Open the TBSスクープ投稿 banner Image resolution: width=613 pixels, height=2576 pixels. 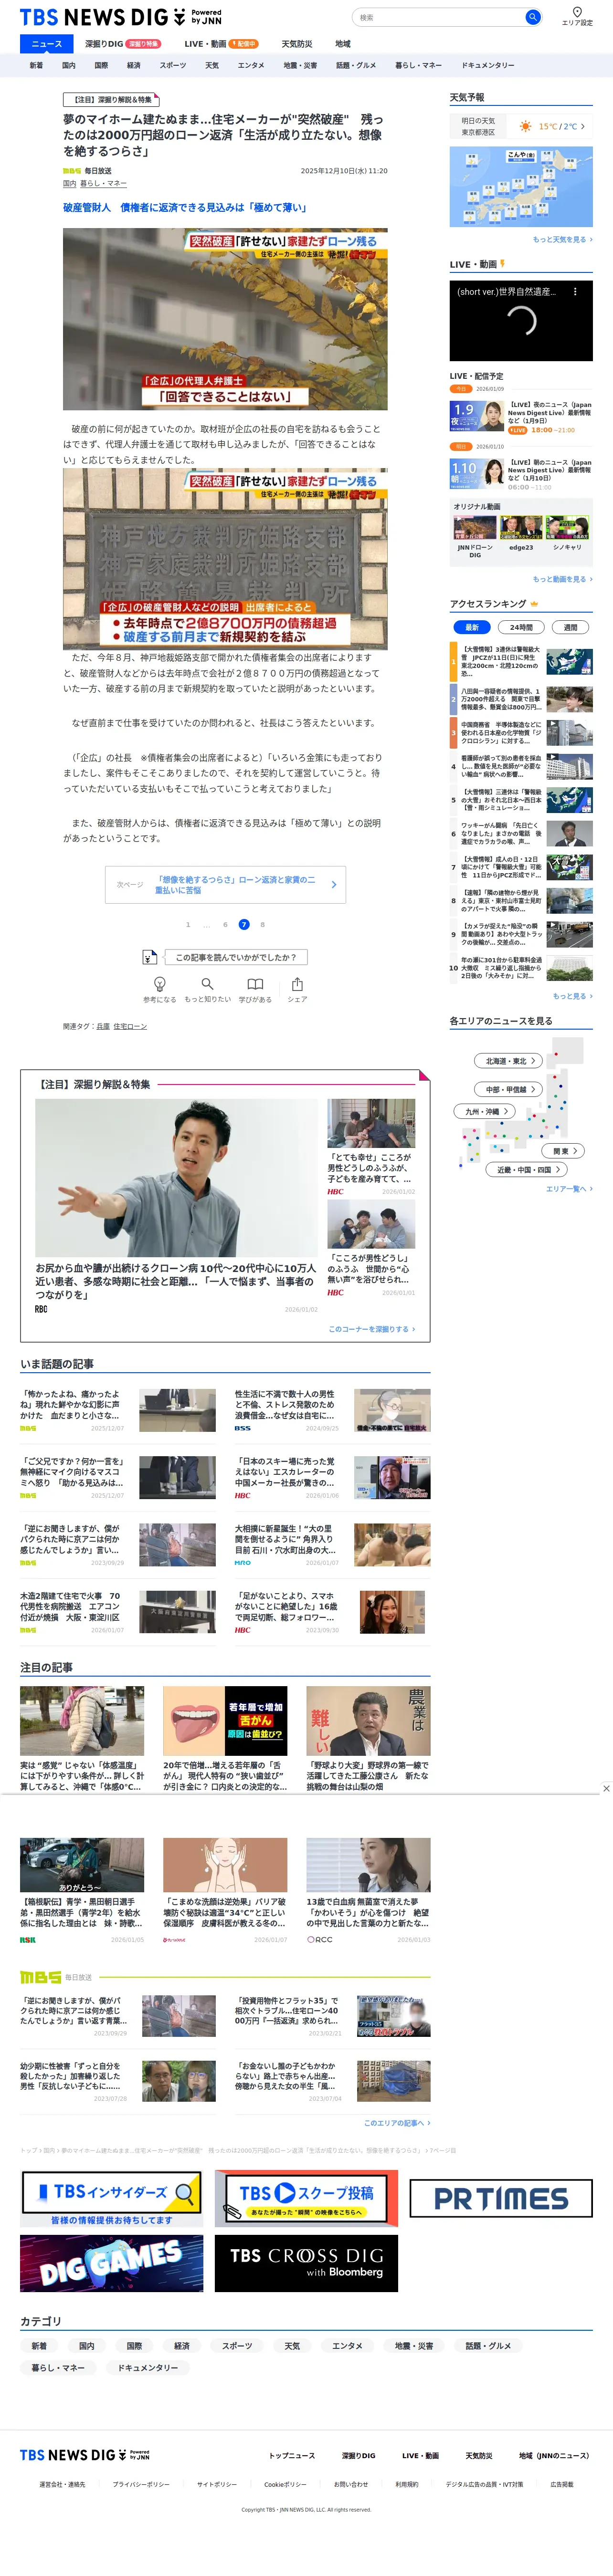click(306, 2198)
